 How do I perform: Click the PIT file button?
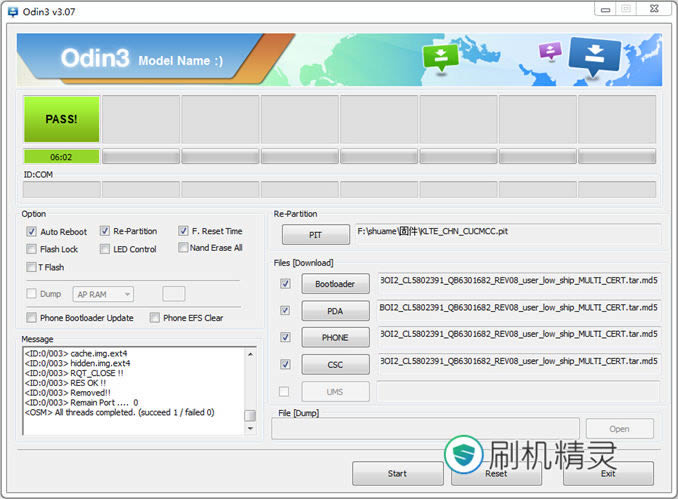coord(315,235)
